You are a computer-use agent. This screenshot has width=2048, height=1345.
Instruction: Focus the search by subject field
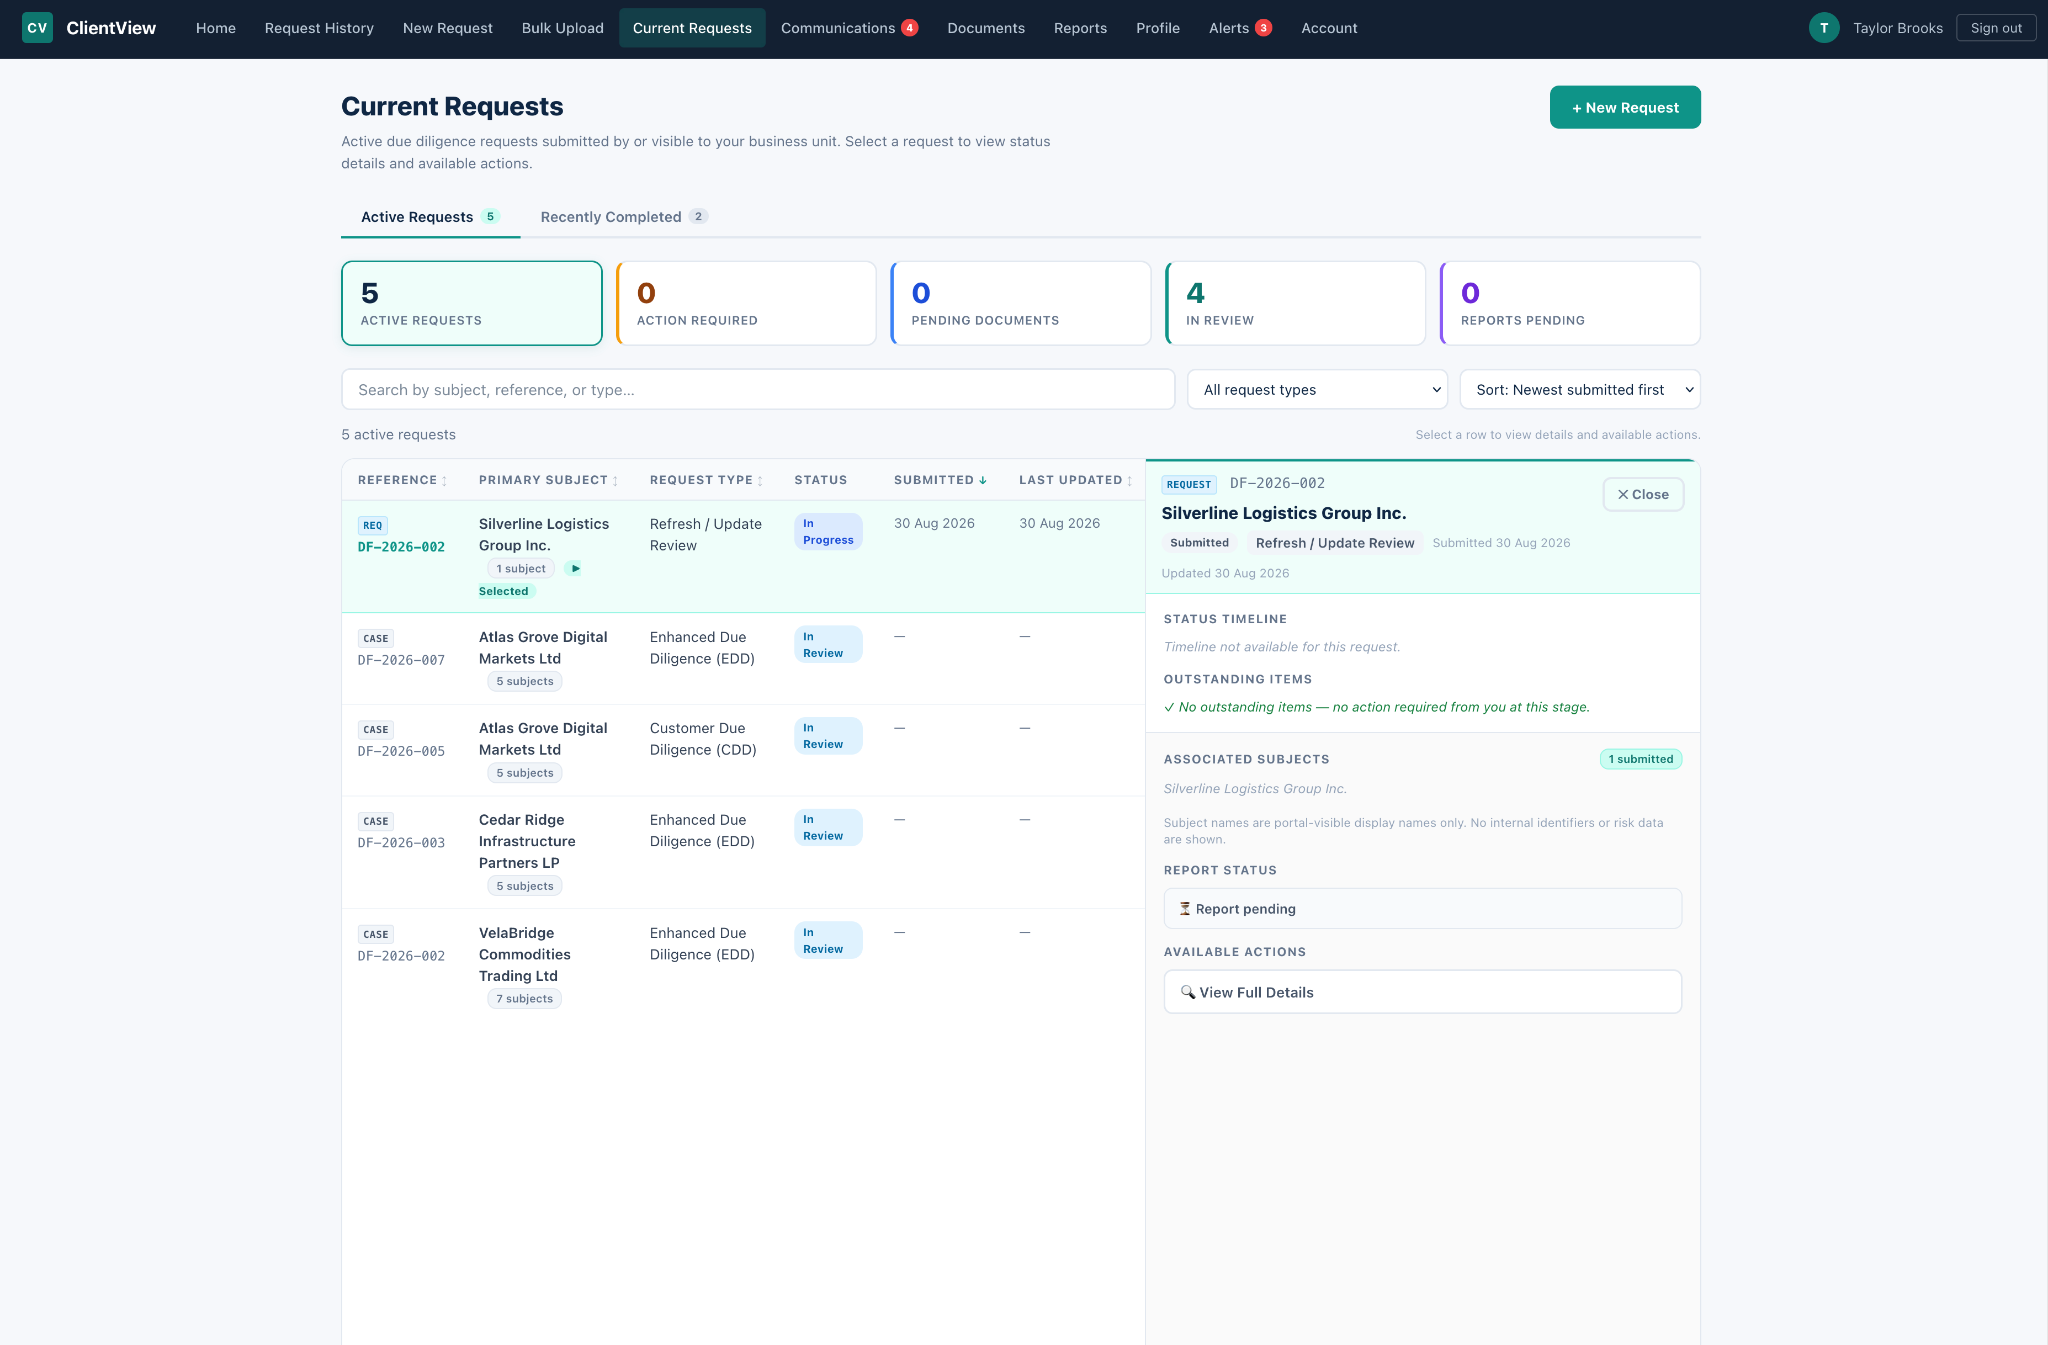click(x=758, y=390)
